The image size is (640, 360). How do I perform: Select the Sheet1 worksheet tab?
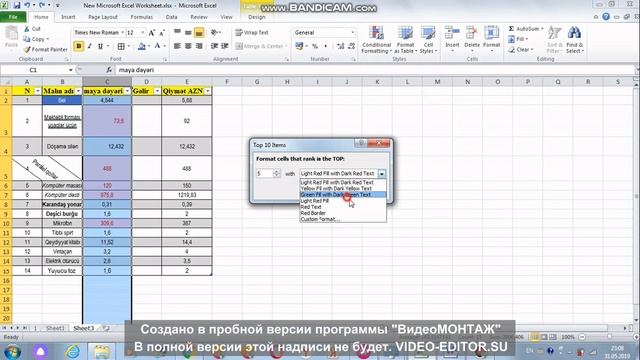(x=55, y=328)
